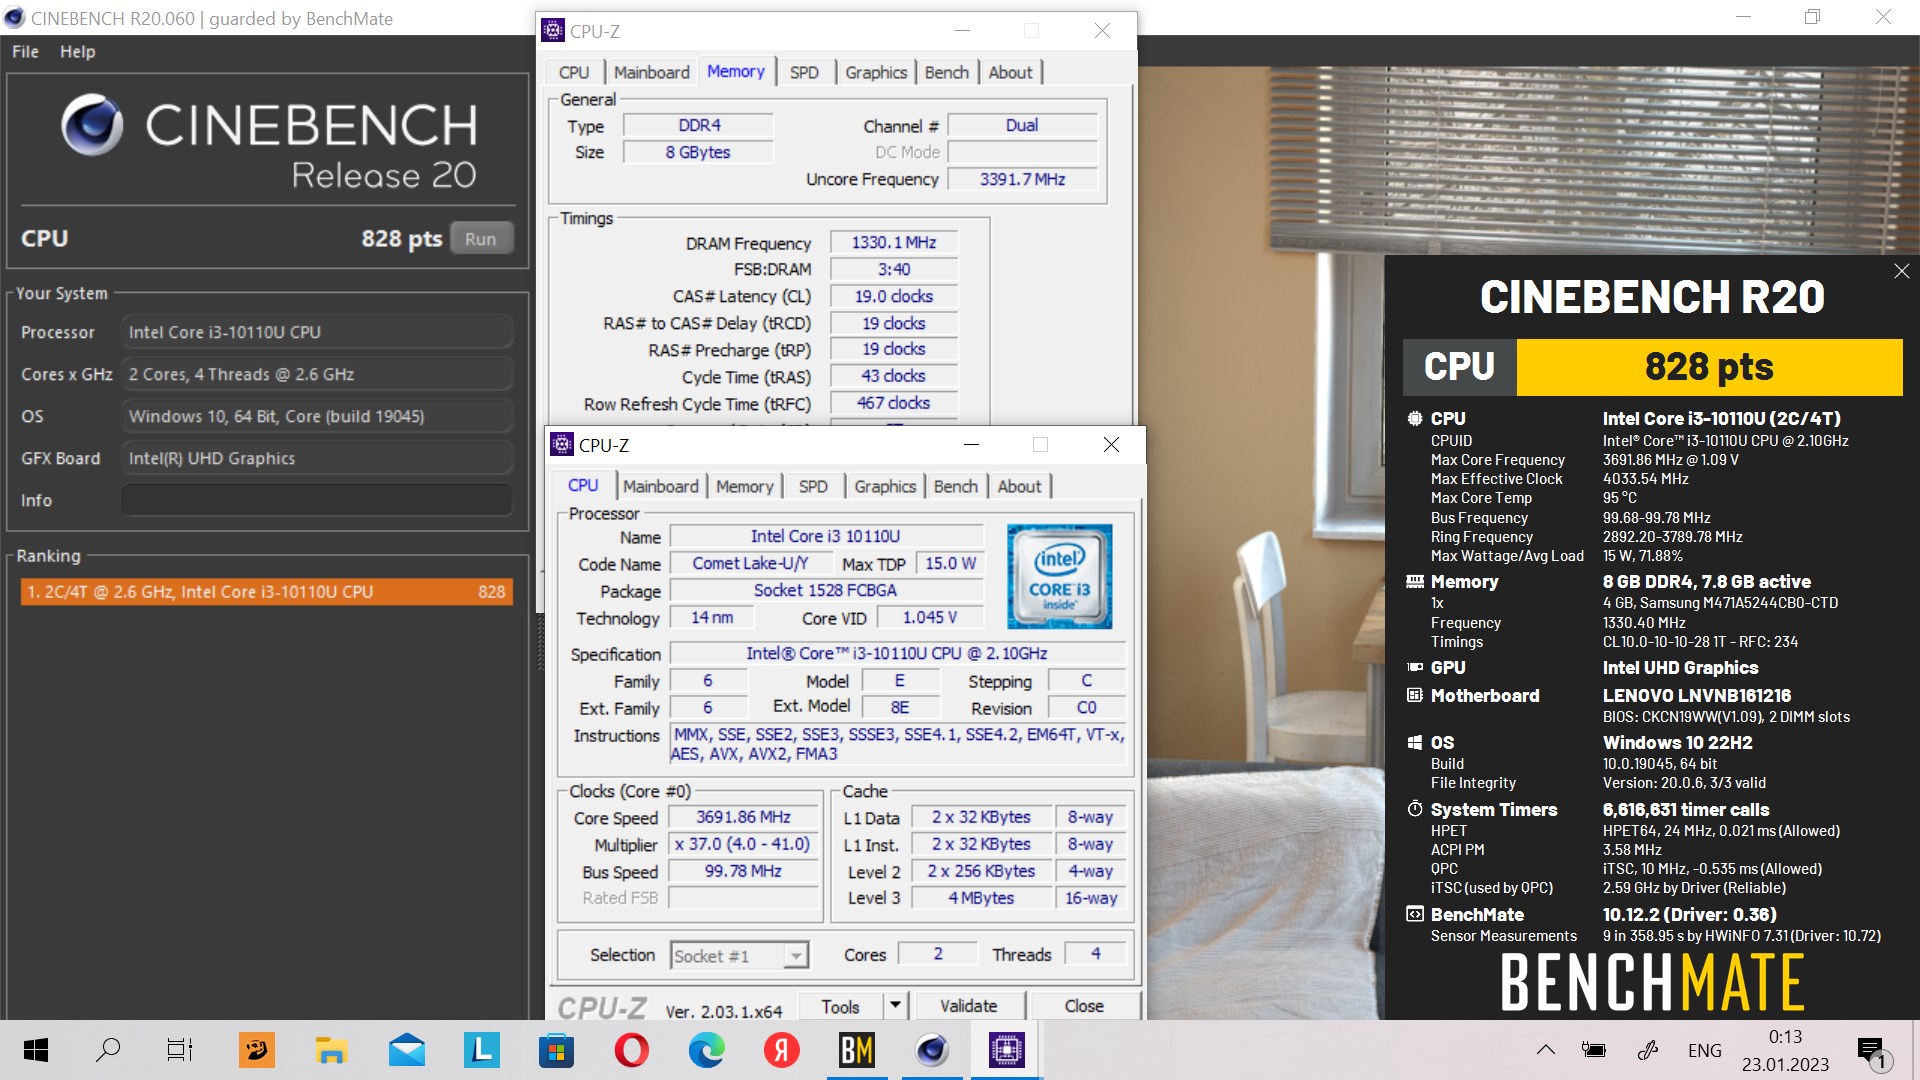The height and width of the screenshot is (1080, 1920).
Task: Click CPU-Z front window title icon
Action: tap(563, 444)
